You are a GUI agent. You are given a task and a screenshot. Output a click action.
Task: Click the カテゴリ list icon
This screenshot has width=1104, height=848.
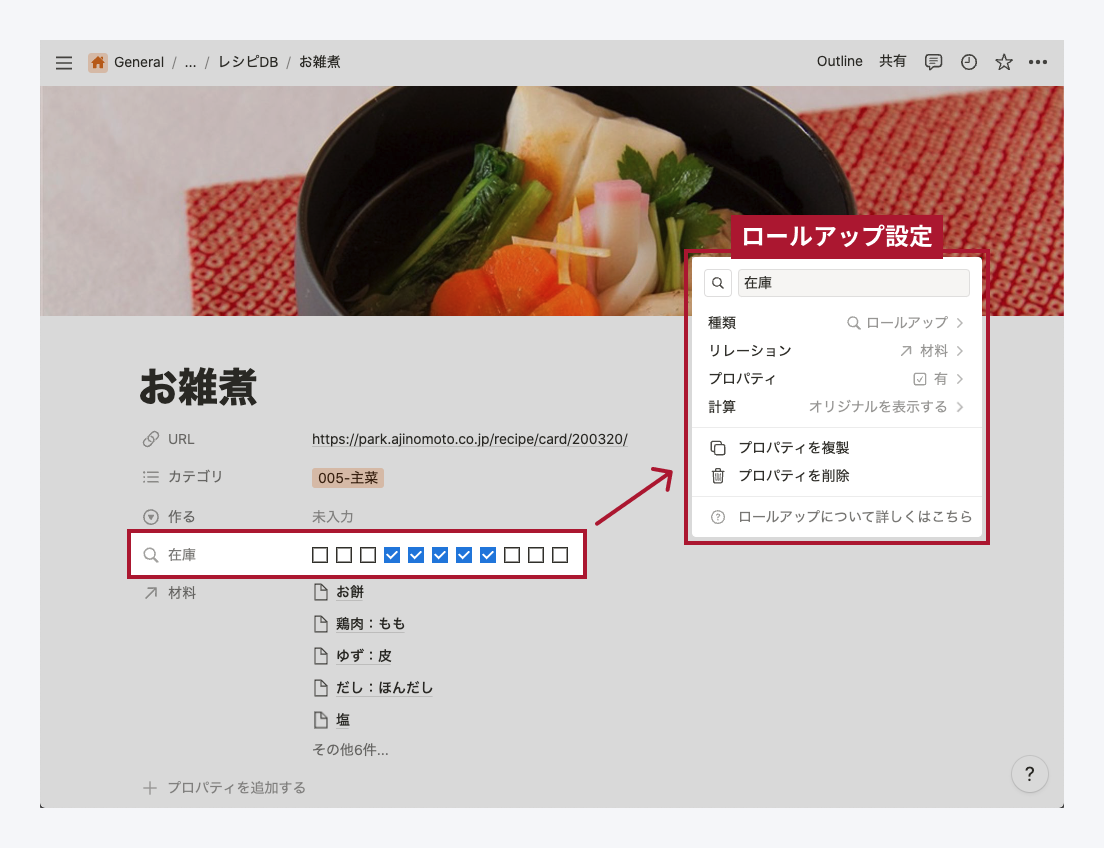151,477
